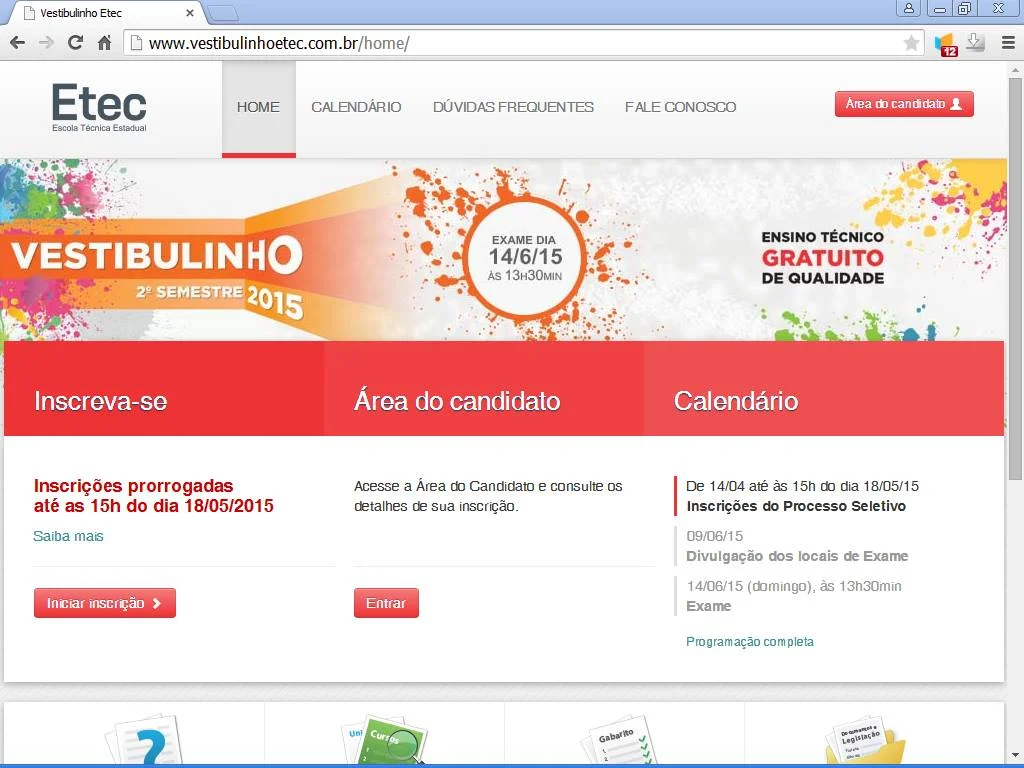Go back to the previous page

18,43
